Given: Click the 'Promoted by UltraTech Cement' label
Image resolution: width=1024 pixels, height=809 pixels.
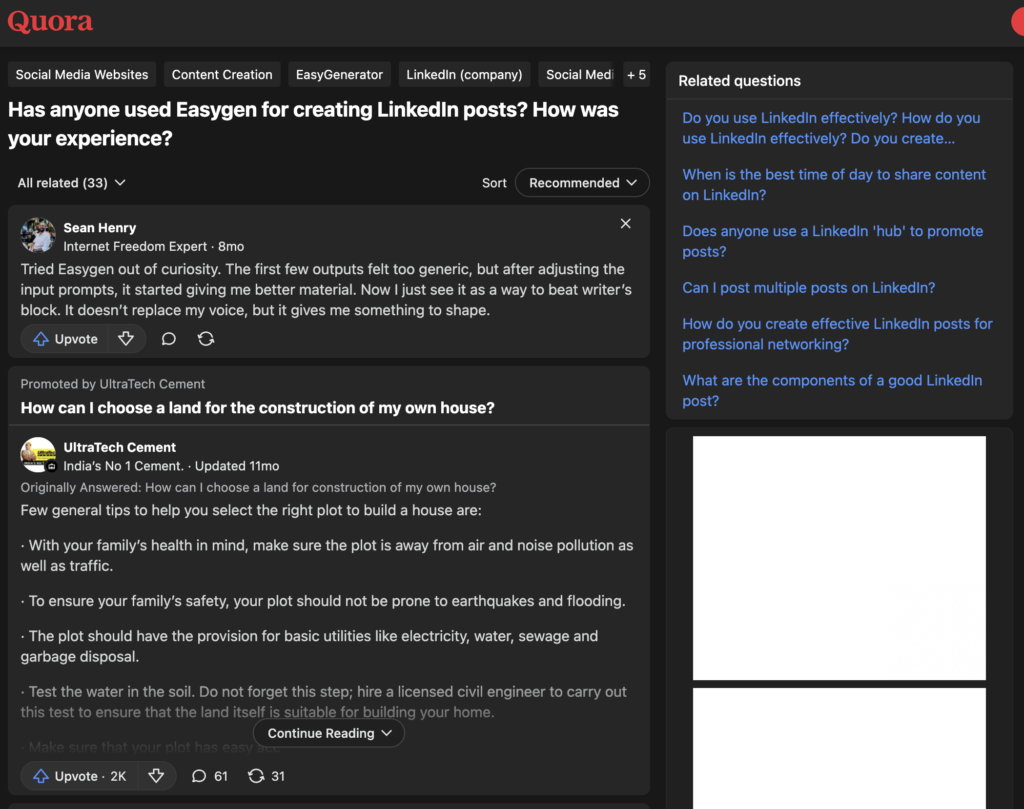Looking at the screenshot, I should pos(112,384).
